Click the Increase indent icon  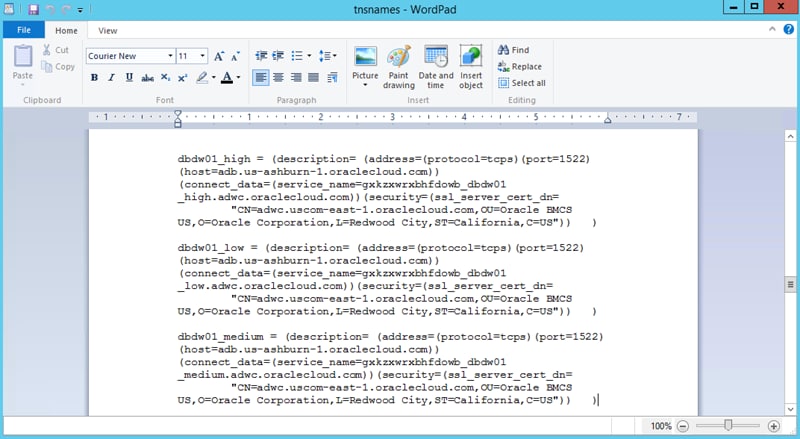[x=278, y=56]
